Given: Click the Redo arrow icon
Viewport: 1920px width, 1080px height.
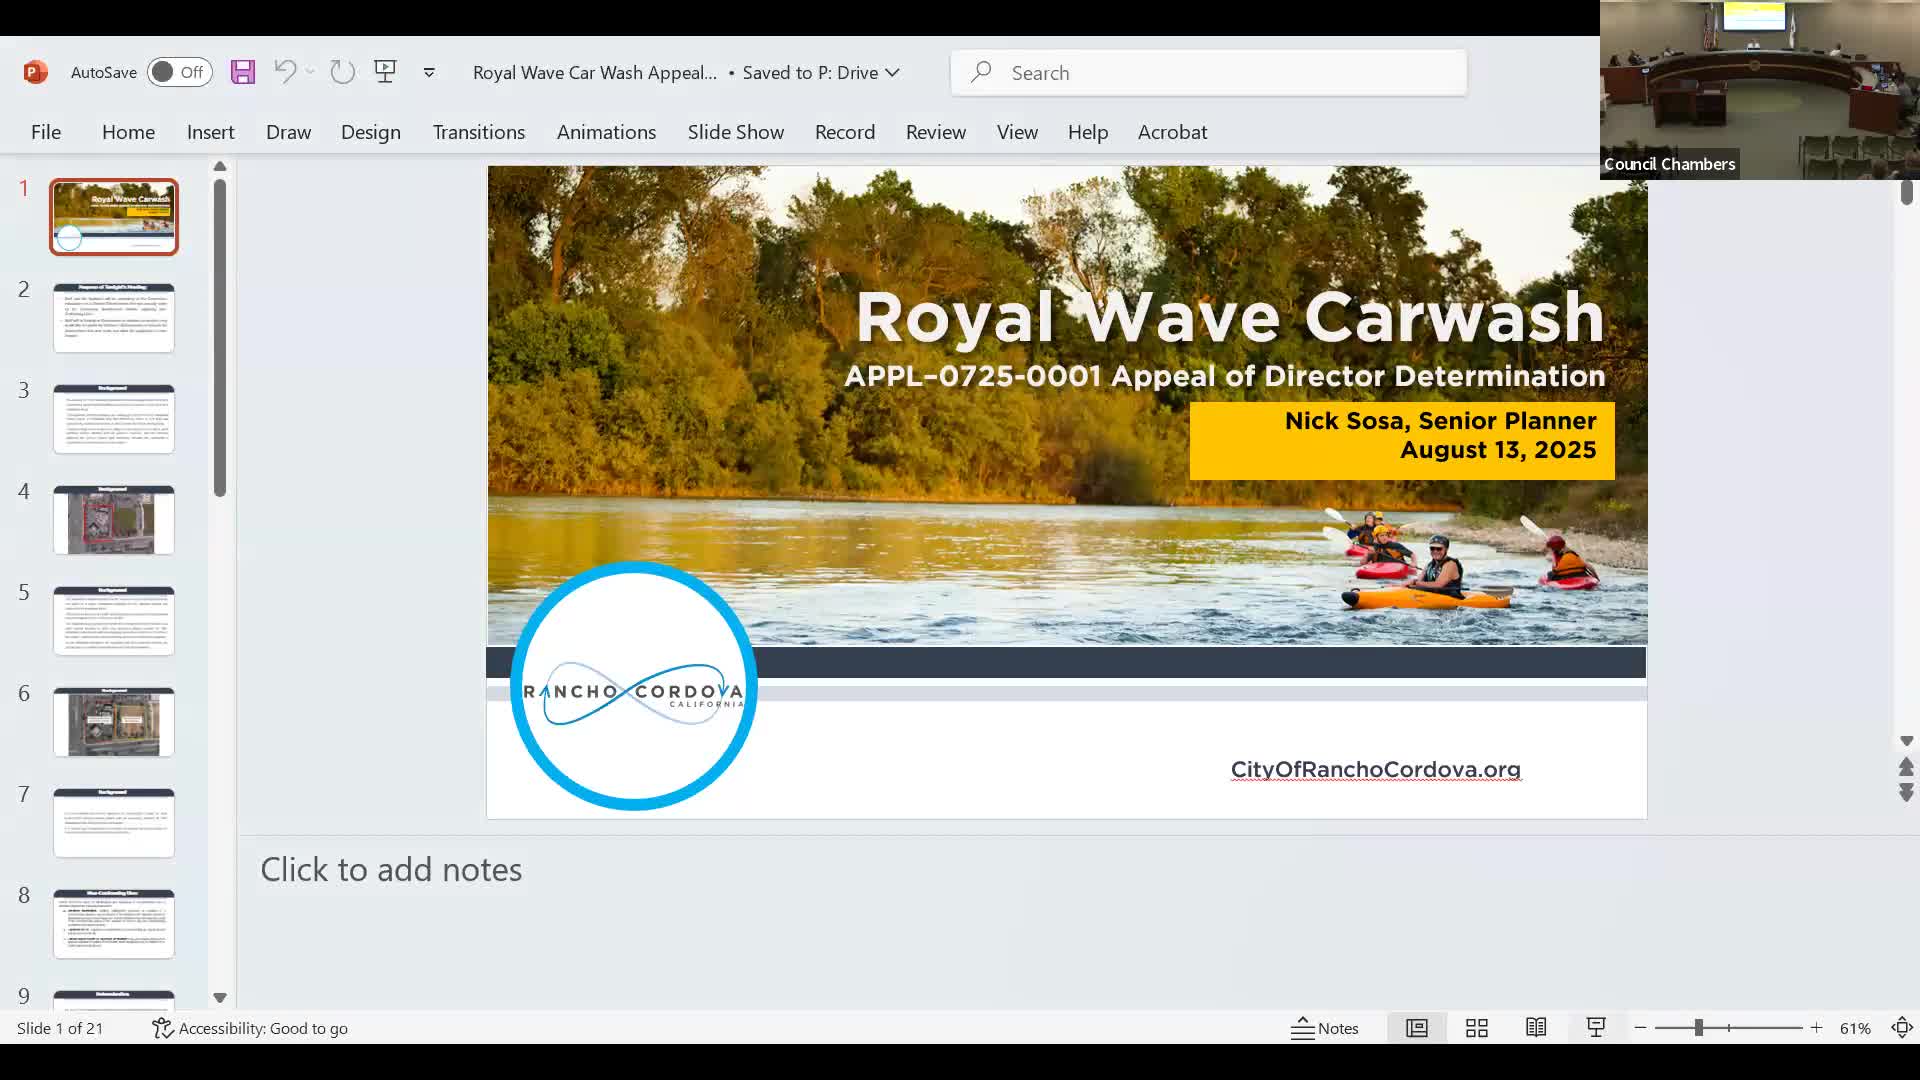Looking at the screenshot, I should [342, 72].
